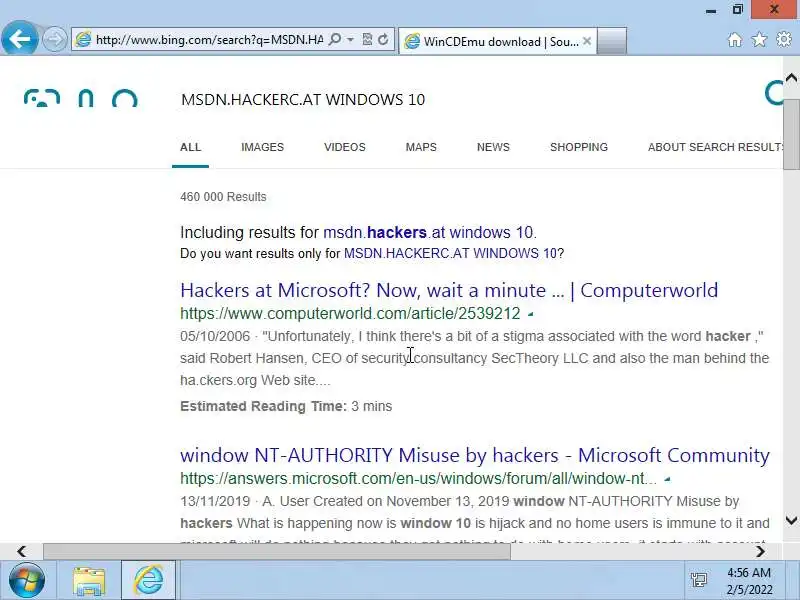Switch to the IMAGES tab
800x600 pixels.
(x=262, y=147)
